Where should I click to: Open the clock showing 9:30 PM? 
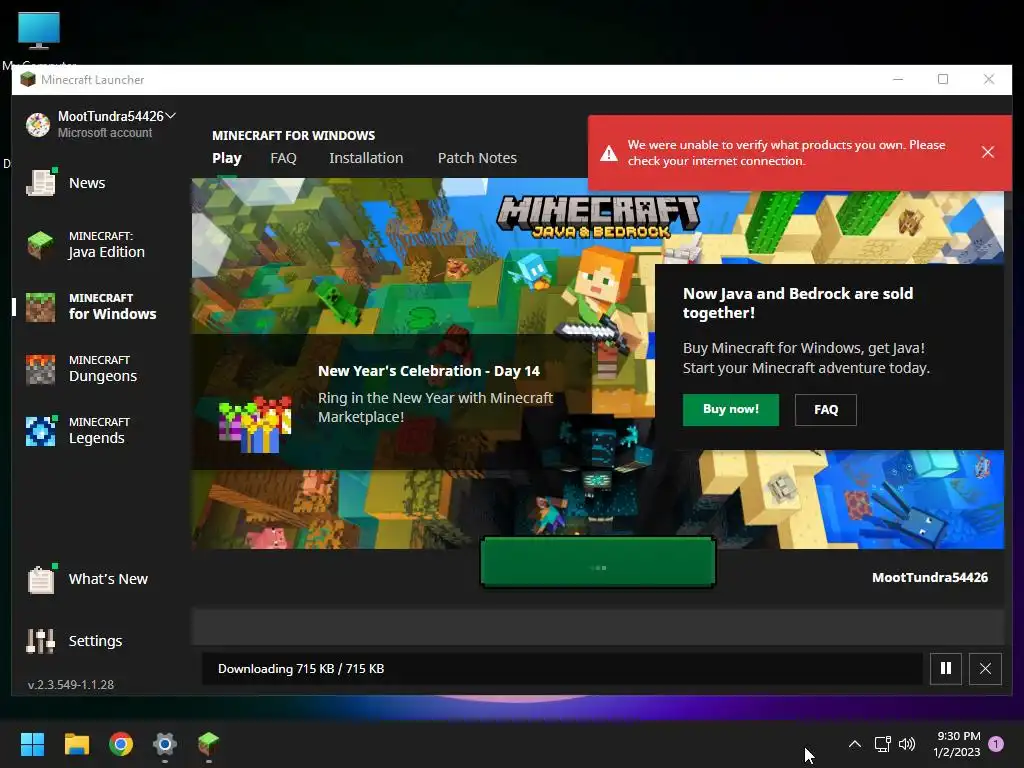957,744
